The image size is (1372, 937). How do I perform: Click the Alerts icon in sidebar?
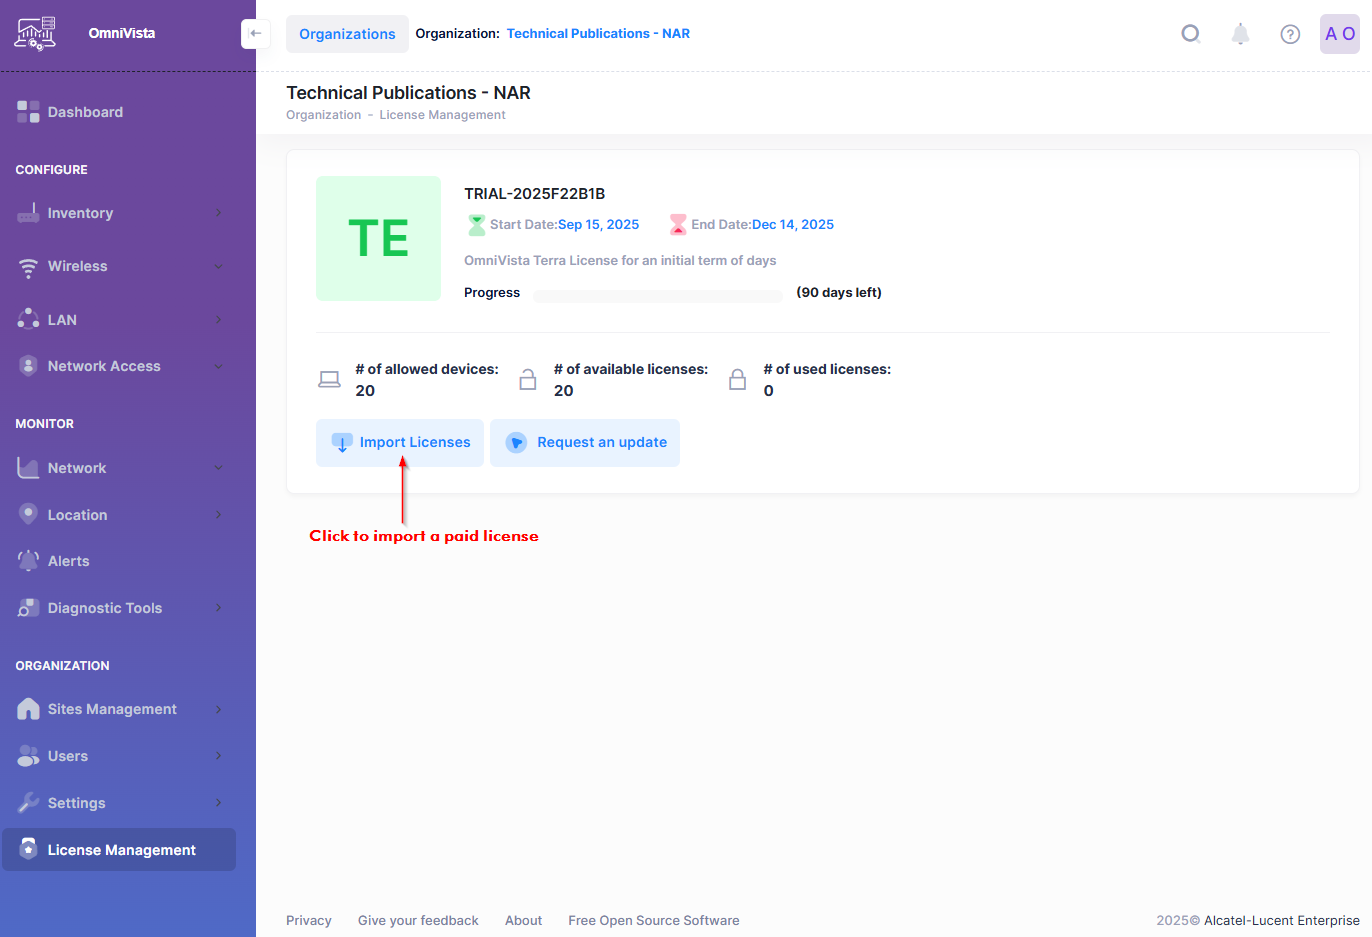coord(28,561)
